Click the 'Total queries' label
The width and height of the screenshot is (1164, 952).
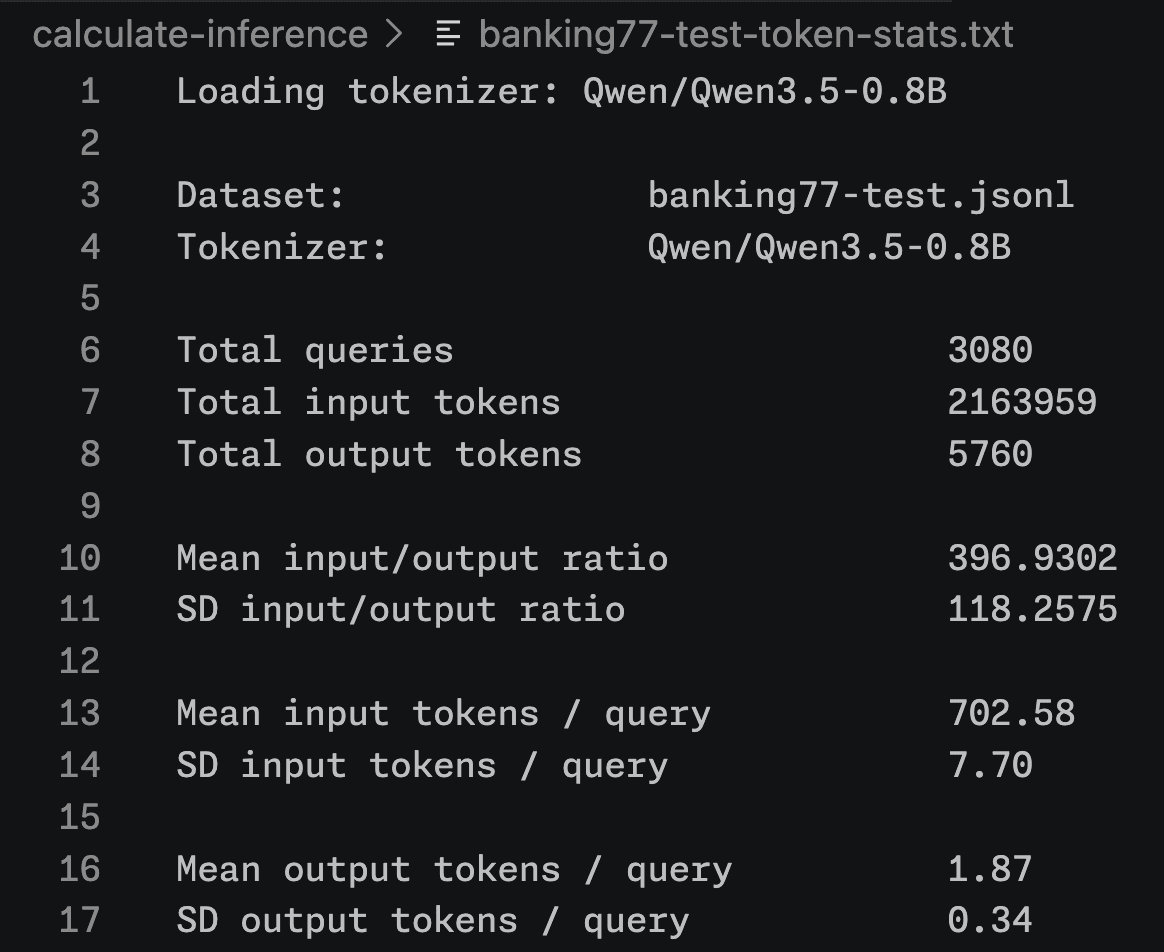tap(315, 351)
